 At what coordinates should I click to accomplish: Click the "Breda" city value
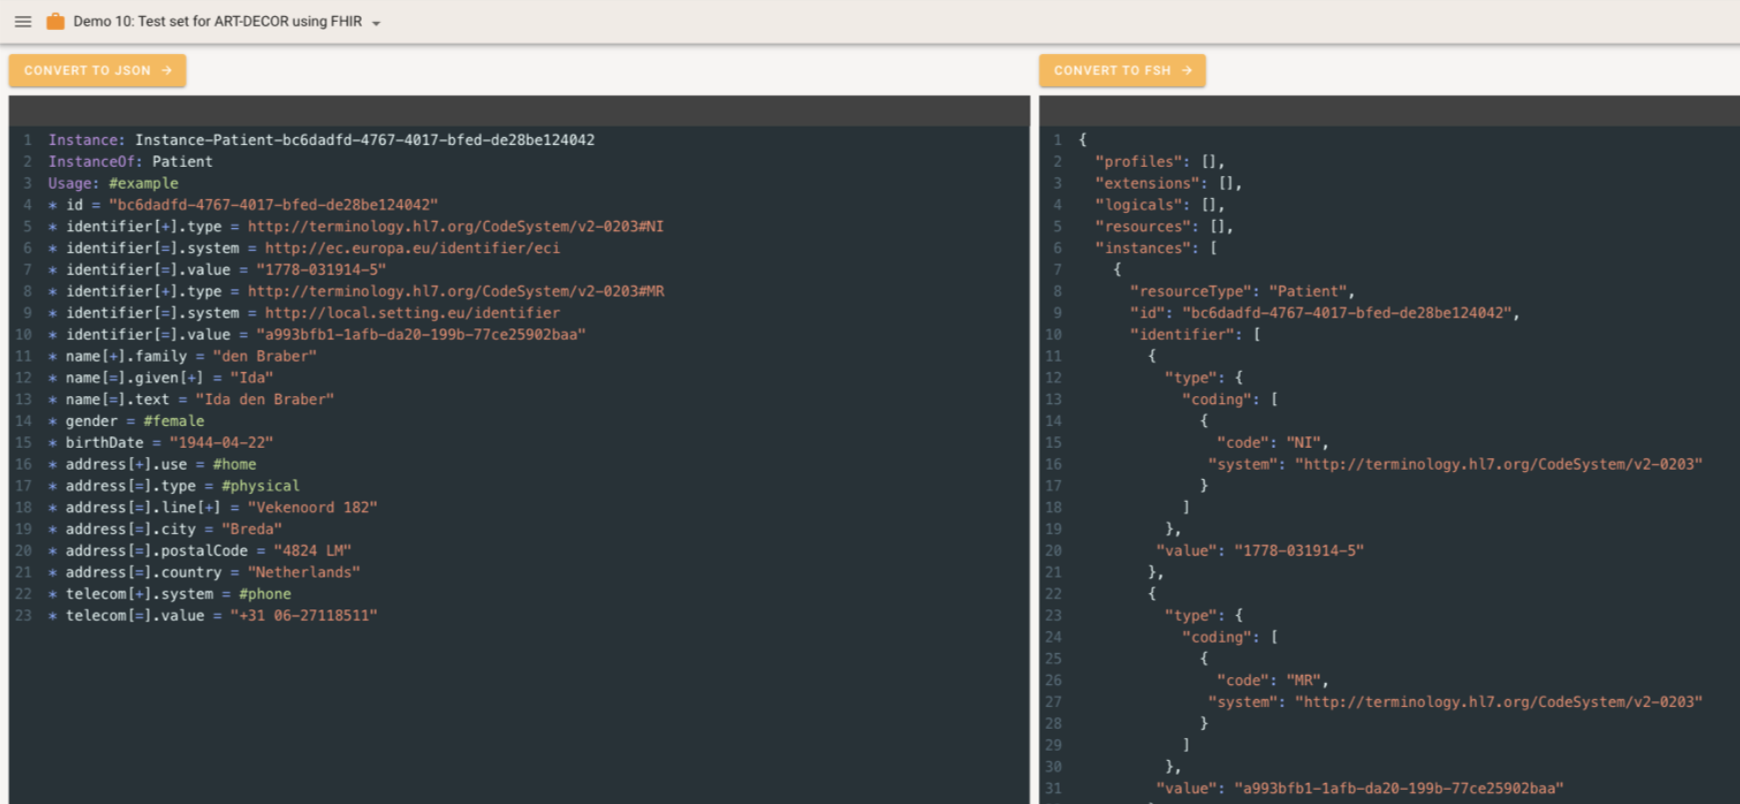tap(251, 529)
